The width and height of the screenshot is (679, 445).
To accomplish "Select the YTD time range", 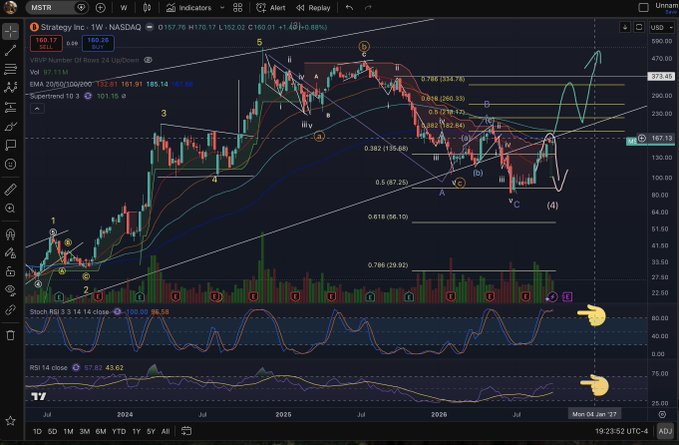I will click(x=119, y=431).
